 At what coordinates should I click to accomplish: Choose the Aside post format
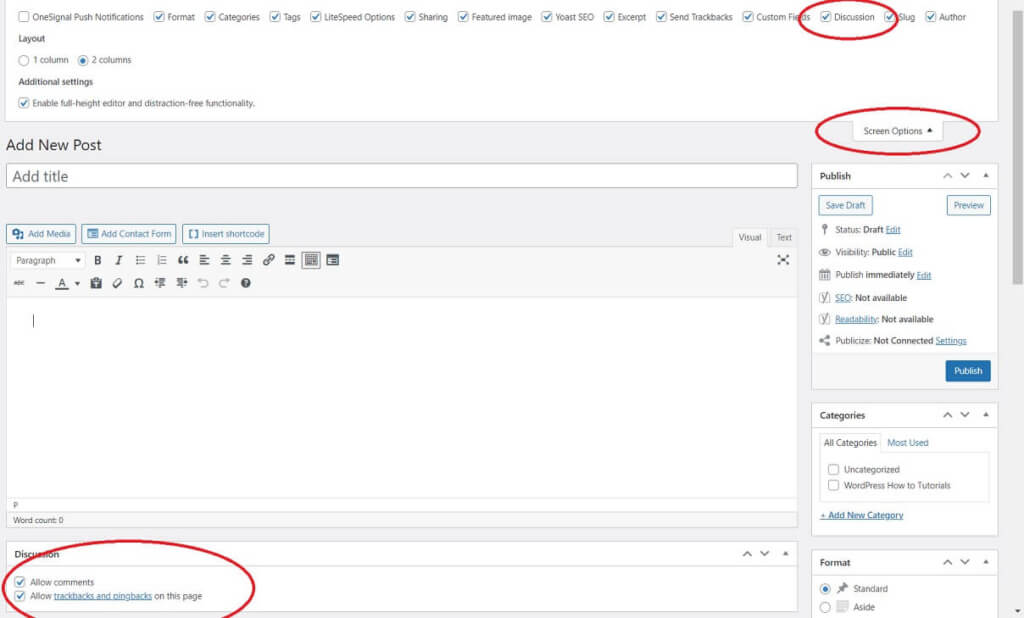coord(824,606)
